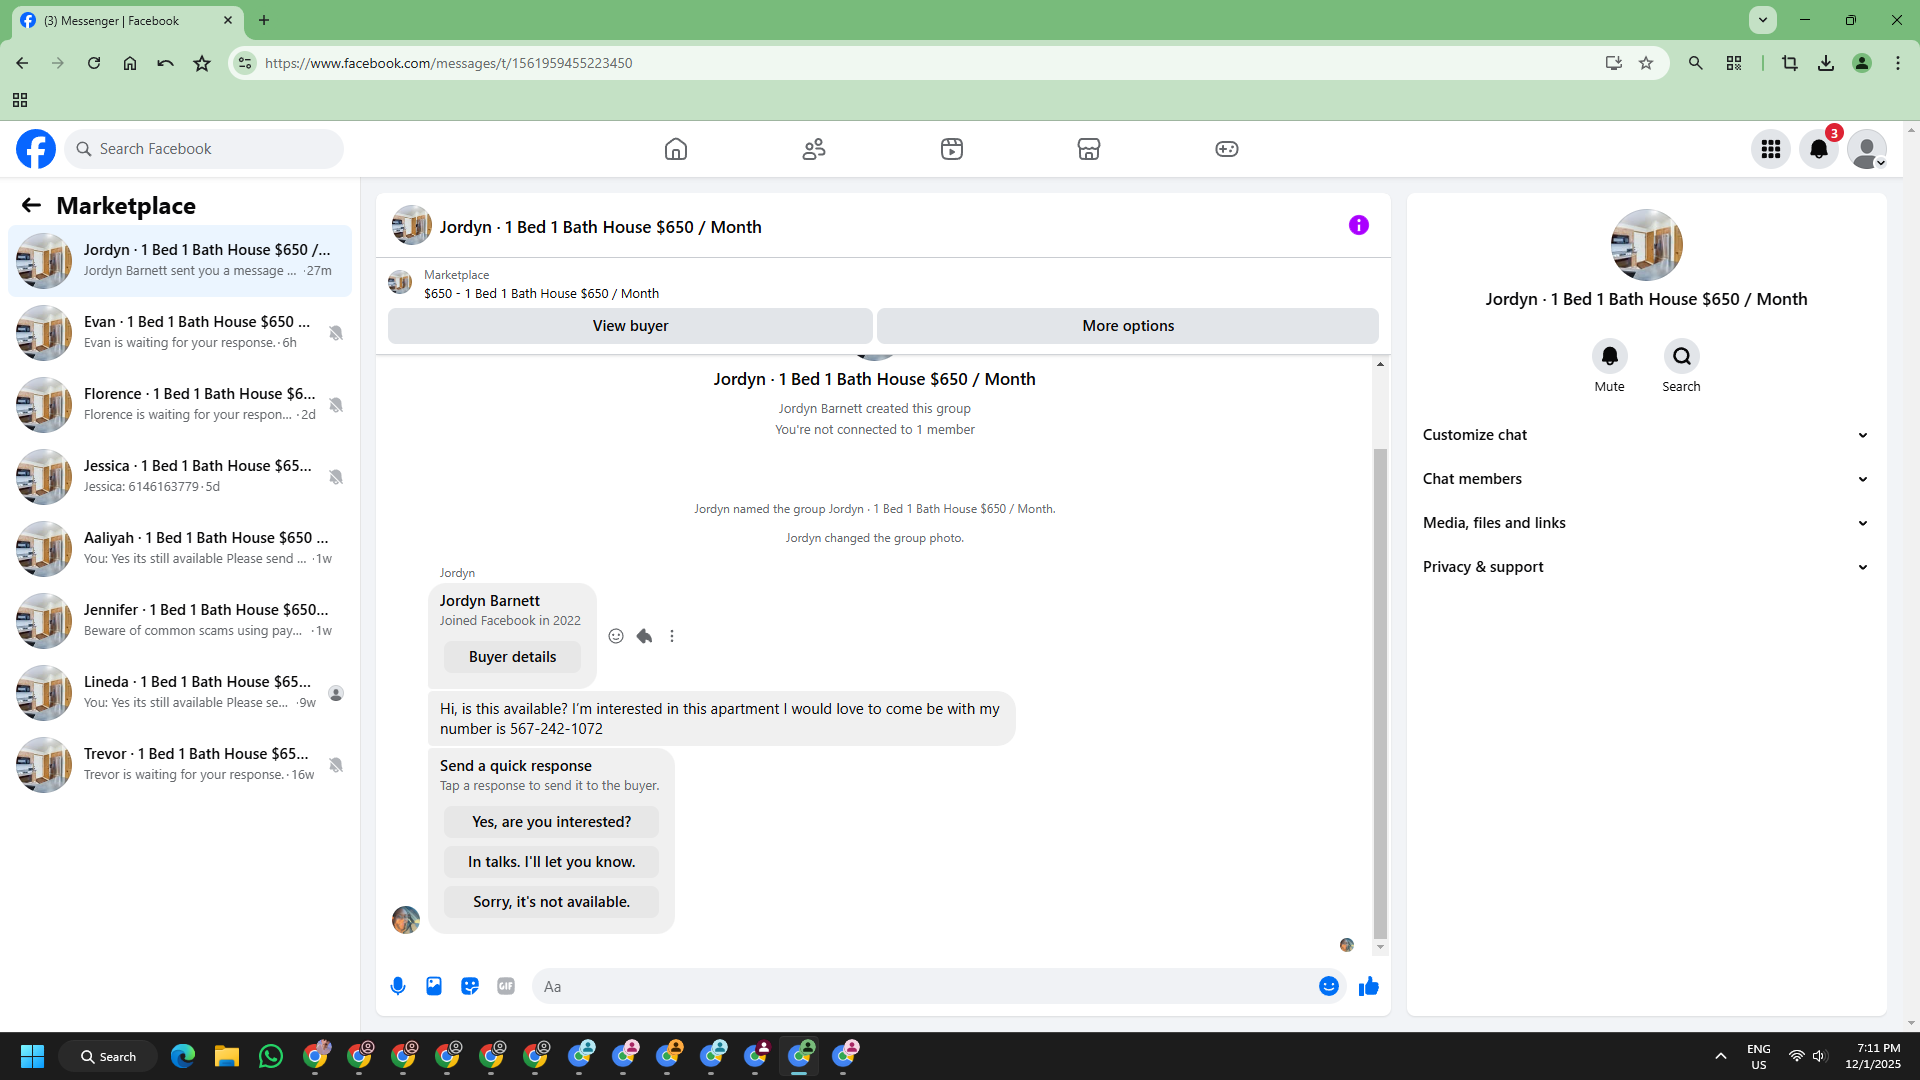This screenshot has width=1920, height=1080.
Task: Go back using the Marketplace back arrow
Action: coord(31,205)
